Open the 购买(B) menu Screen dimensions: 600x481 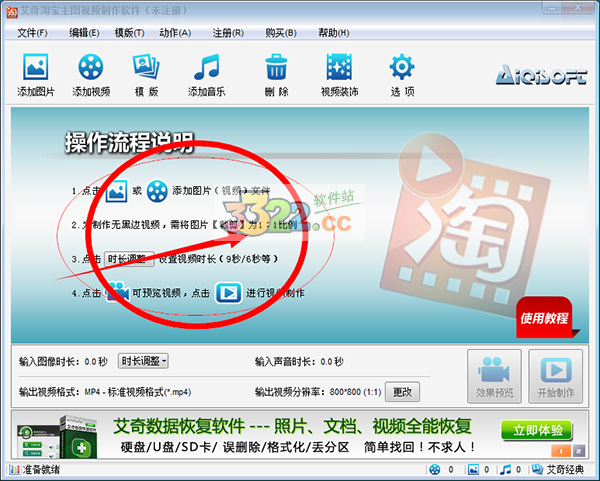[x=281, y=33]
